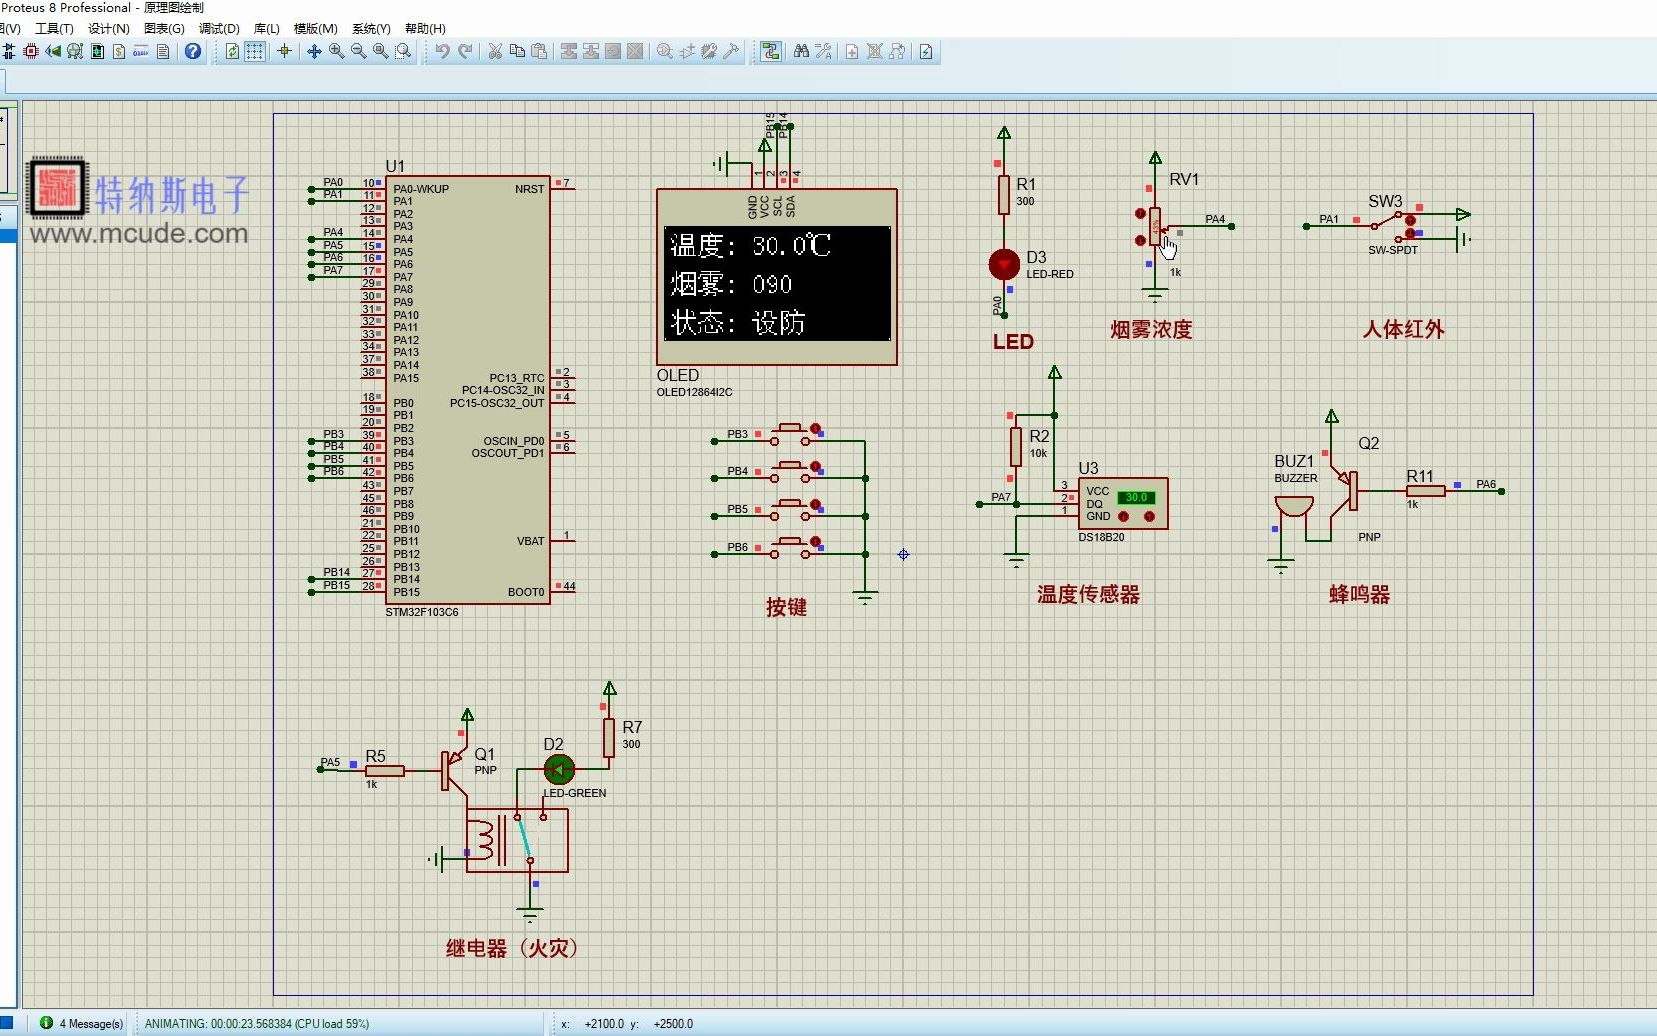The width and height of the screenshot is (1657, 1036).
Task: Zoom to view entire sheet
Action: (x=381, y=51)
